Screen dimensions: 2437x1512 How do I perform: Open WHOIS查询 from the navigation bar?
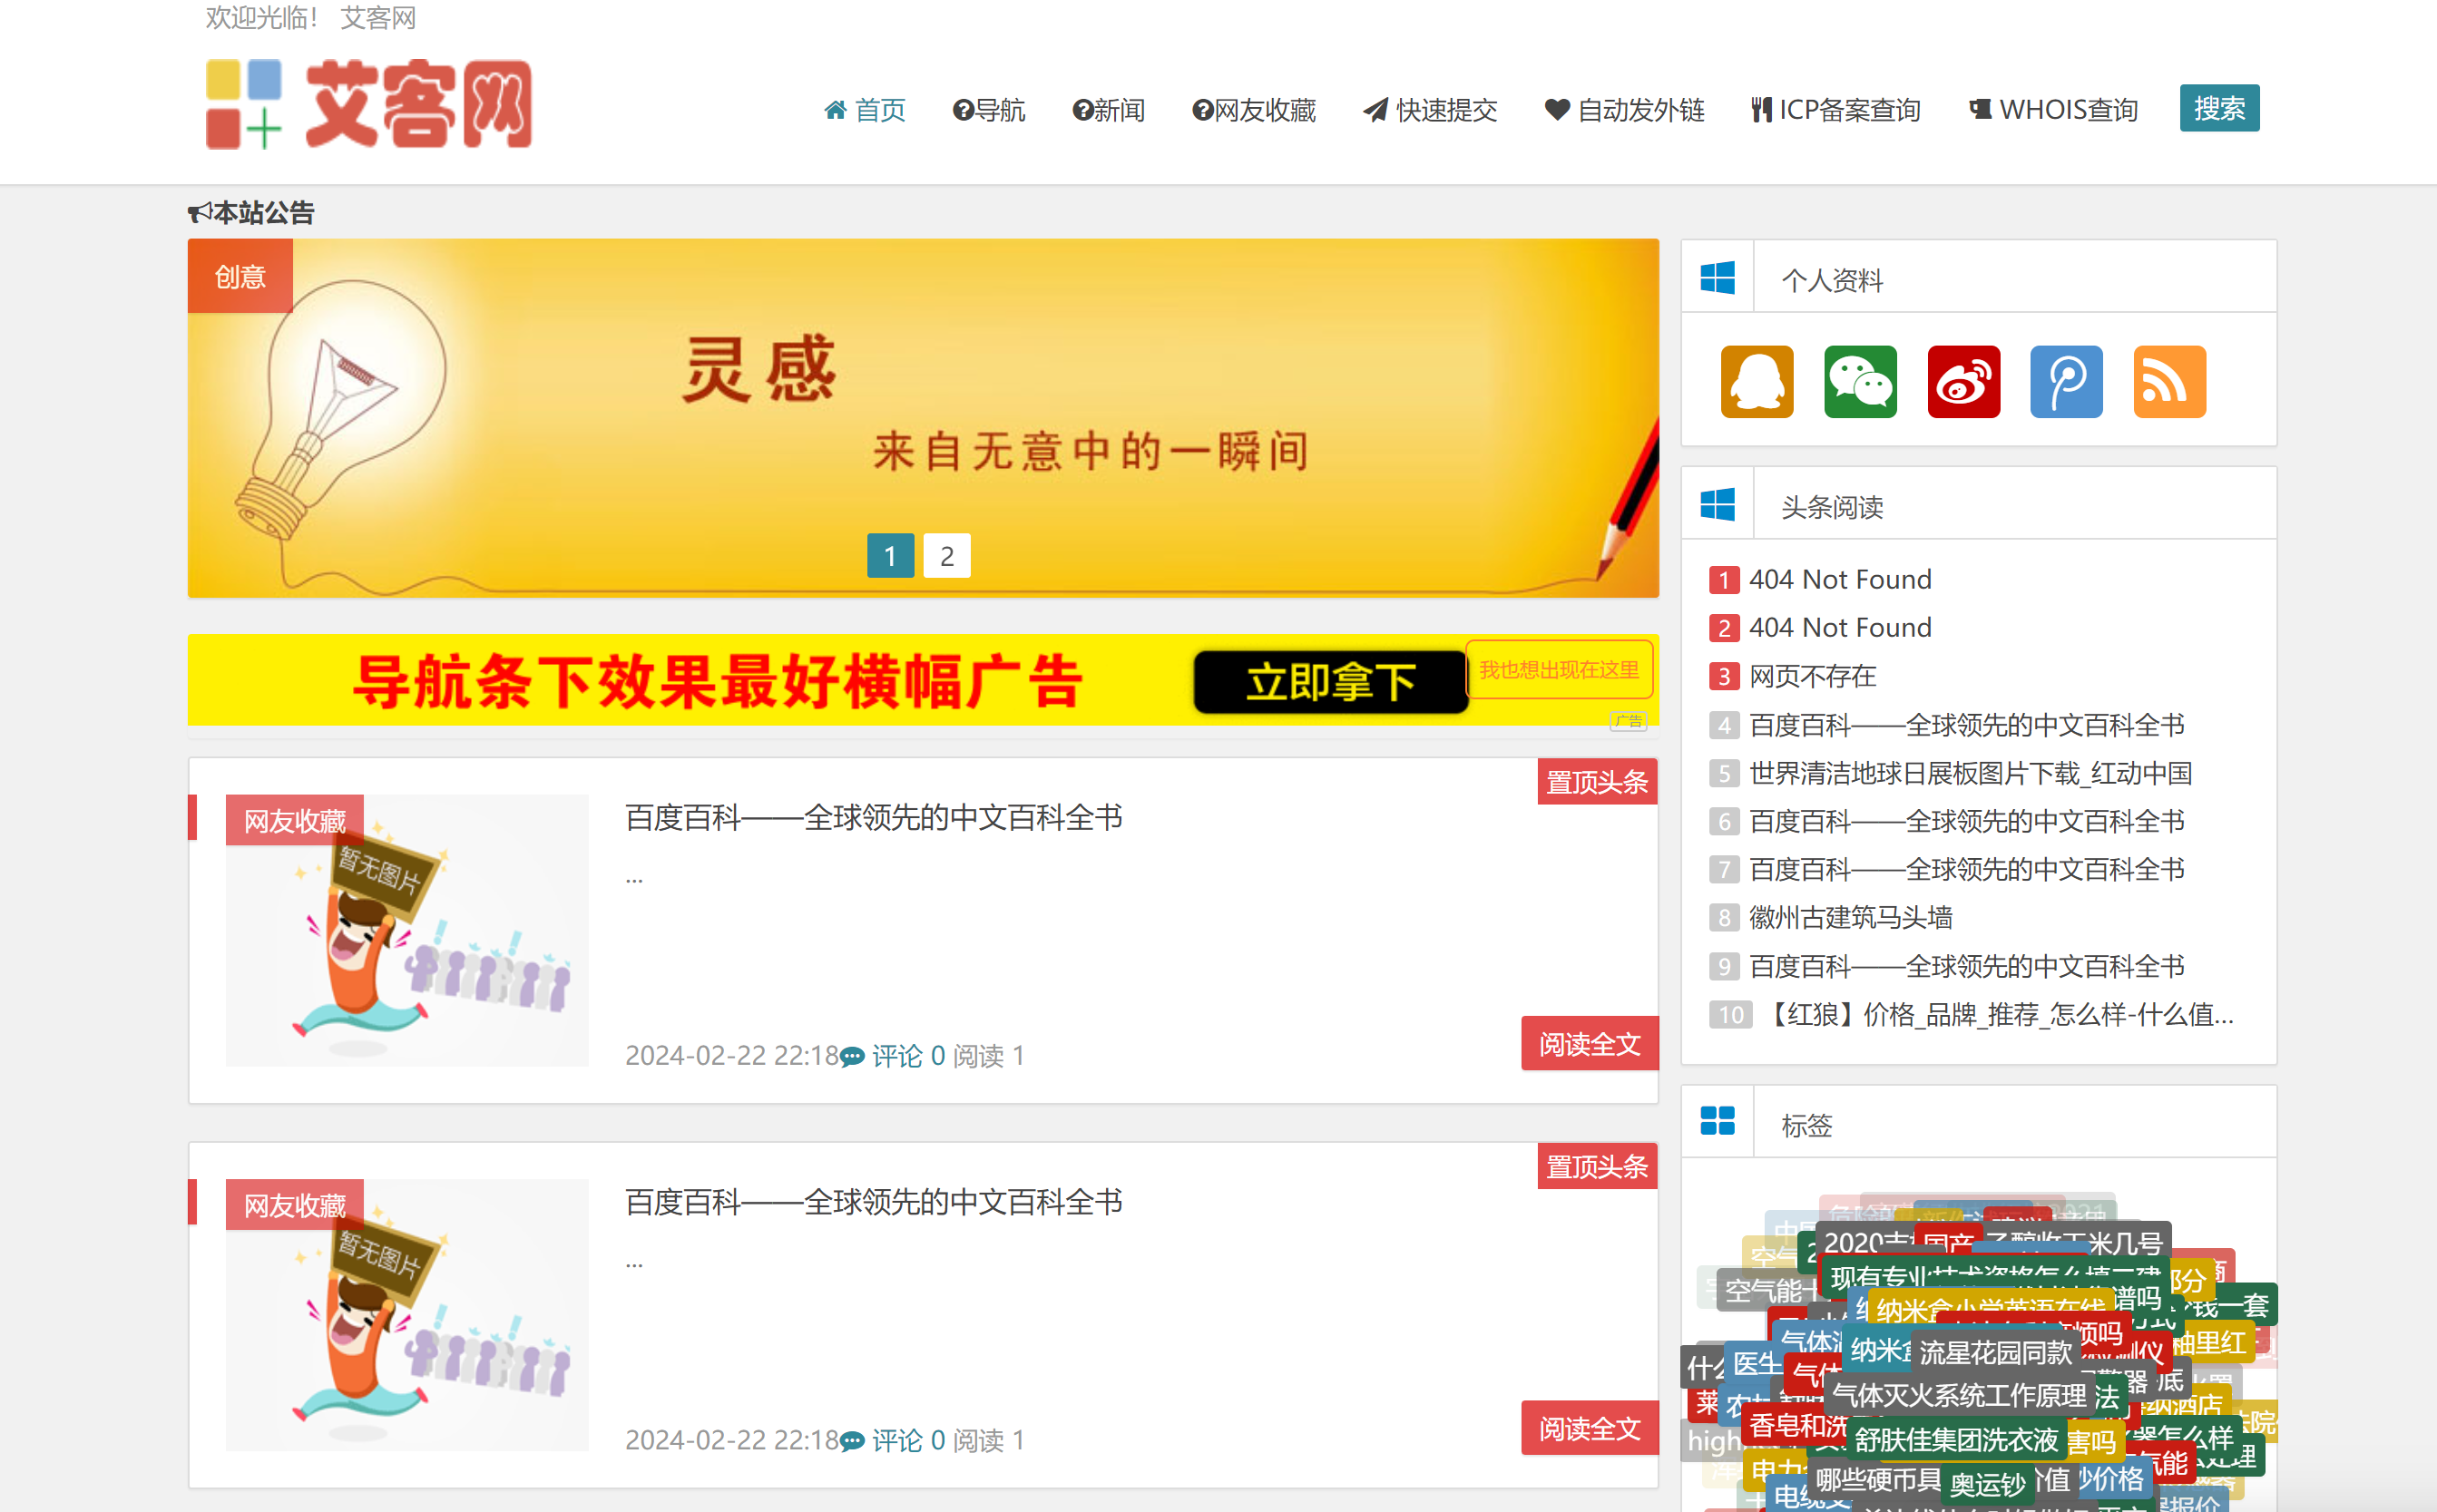[2052, 110]
